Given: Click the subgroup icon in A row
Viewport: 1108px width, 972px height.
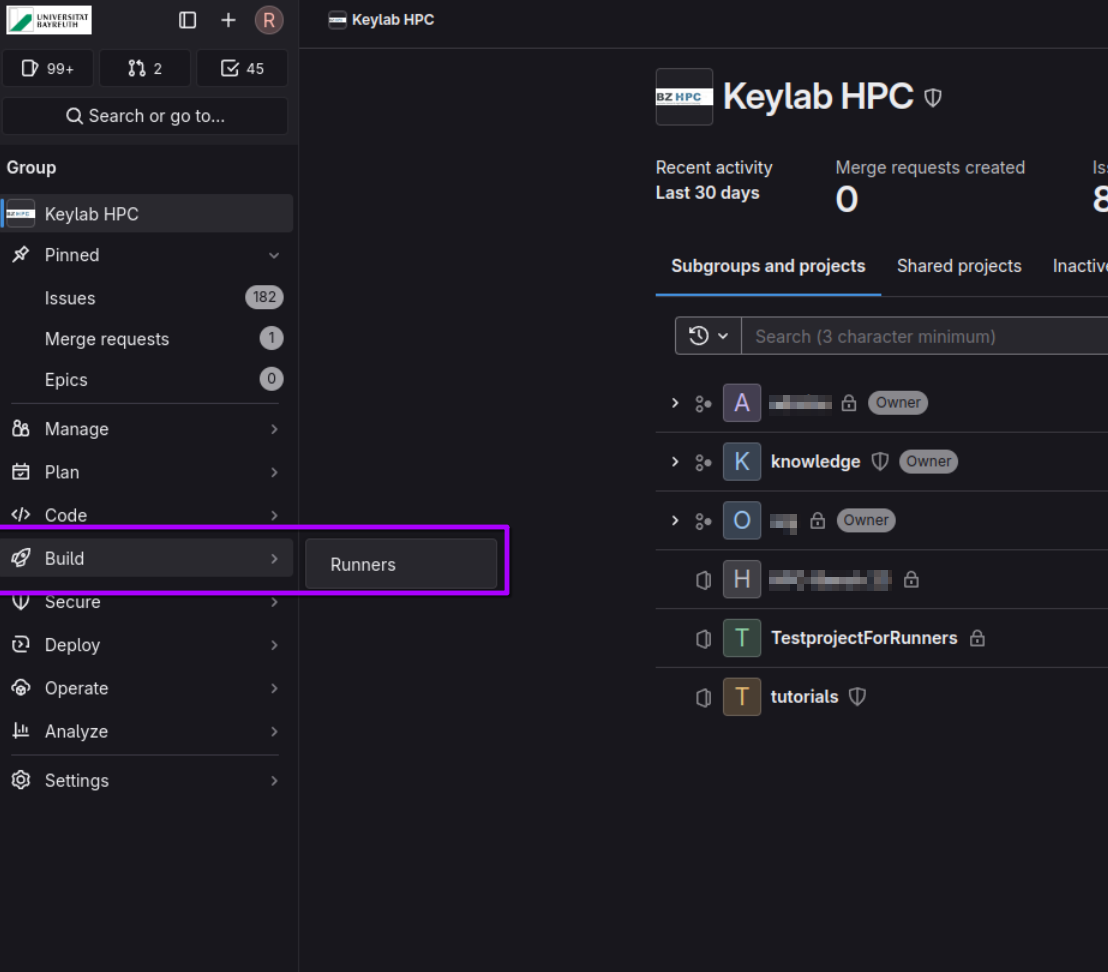Looking at the screenshot, I should [703, 403].
